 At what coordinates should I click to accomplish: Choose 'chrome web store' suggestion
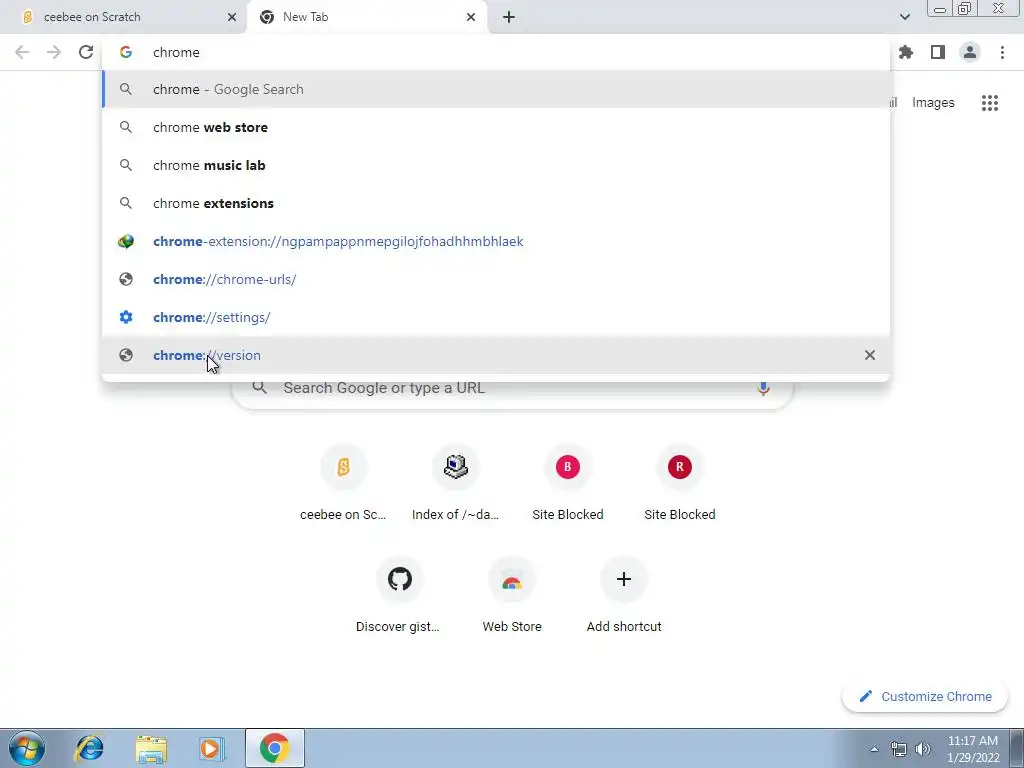pyautogui.click(x=496, y=127)
